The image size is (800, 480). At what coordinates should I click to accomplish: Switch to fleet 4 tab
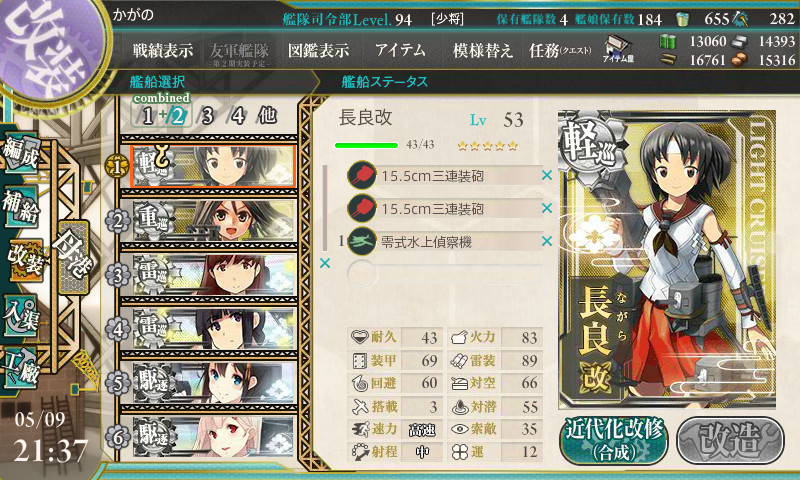point(238,116)
